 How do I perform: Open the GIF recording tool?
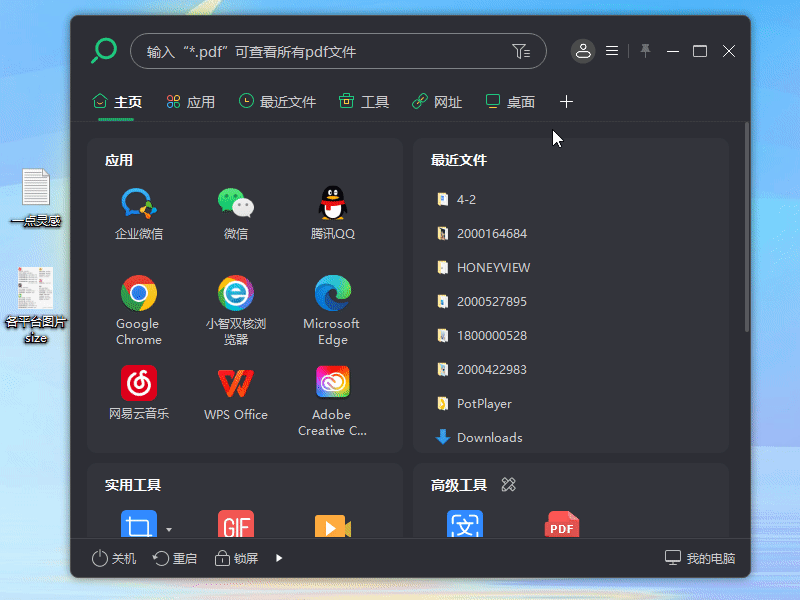(x=235, y=524)
